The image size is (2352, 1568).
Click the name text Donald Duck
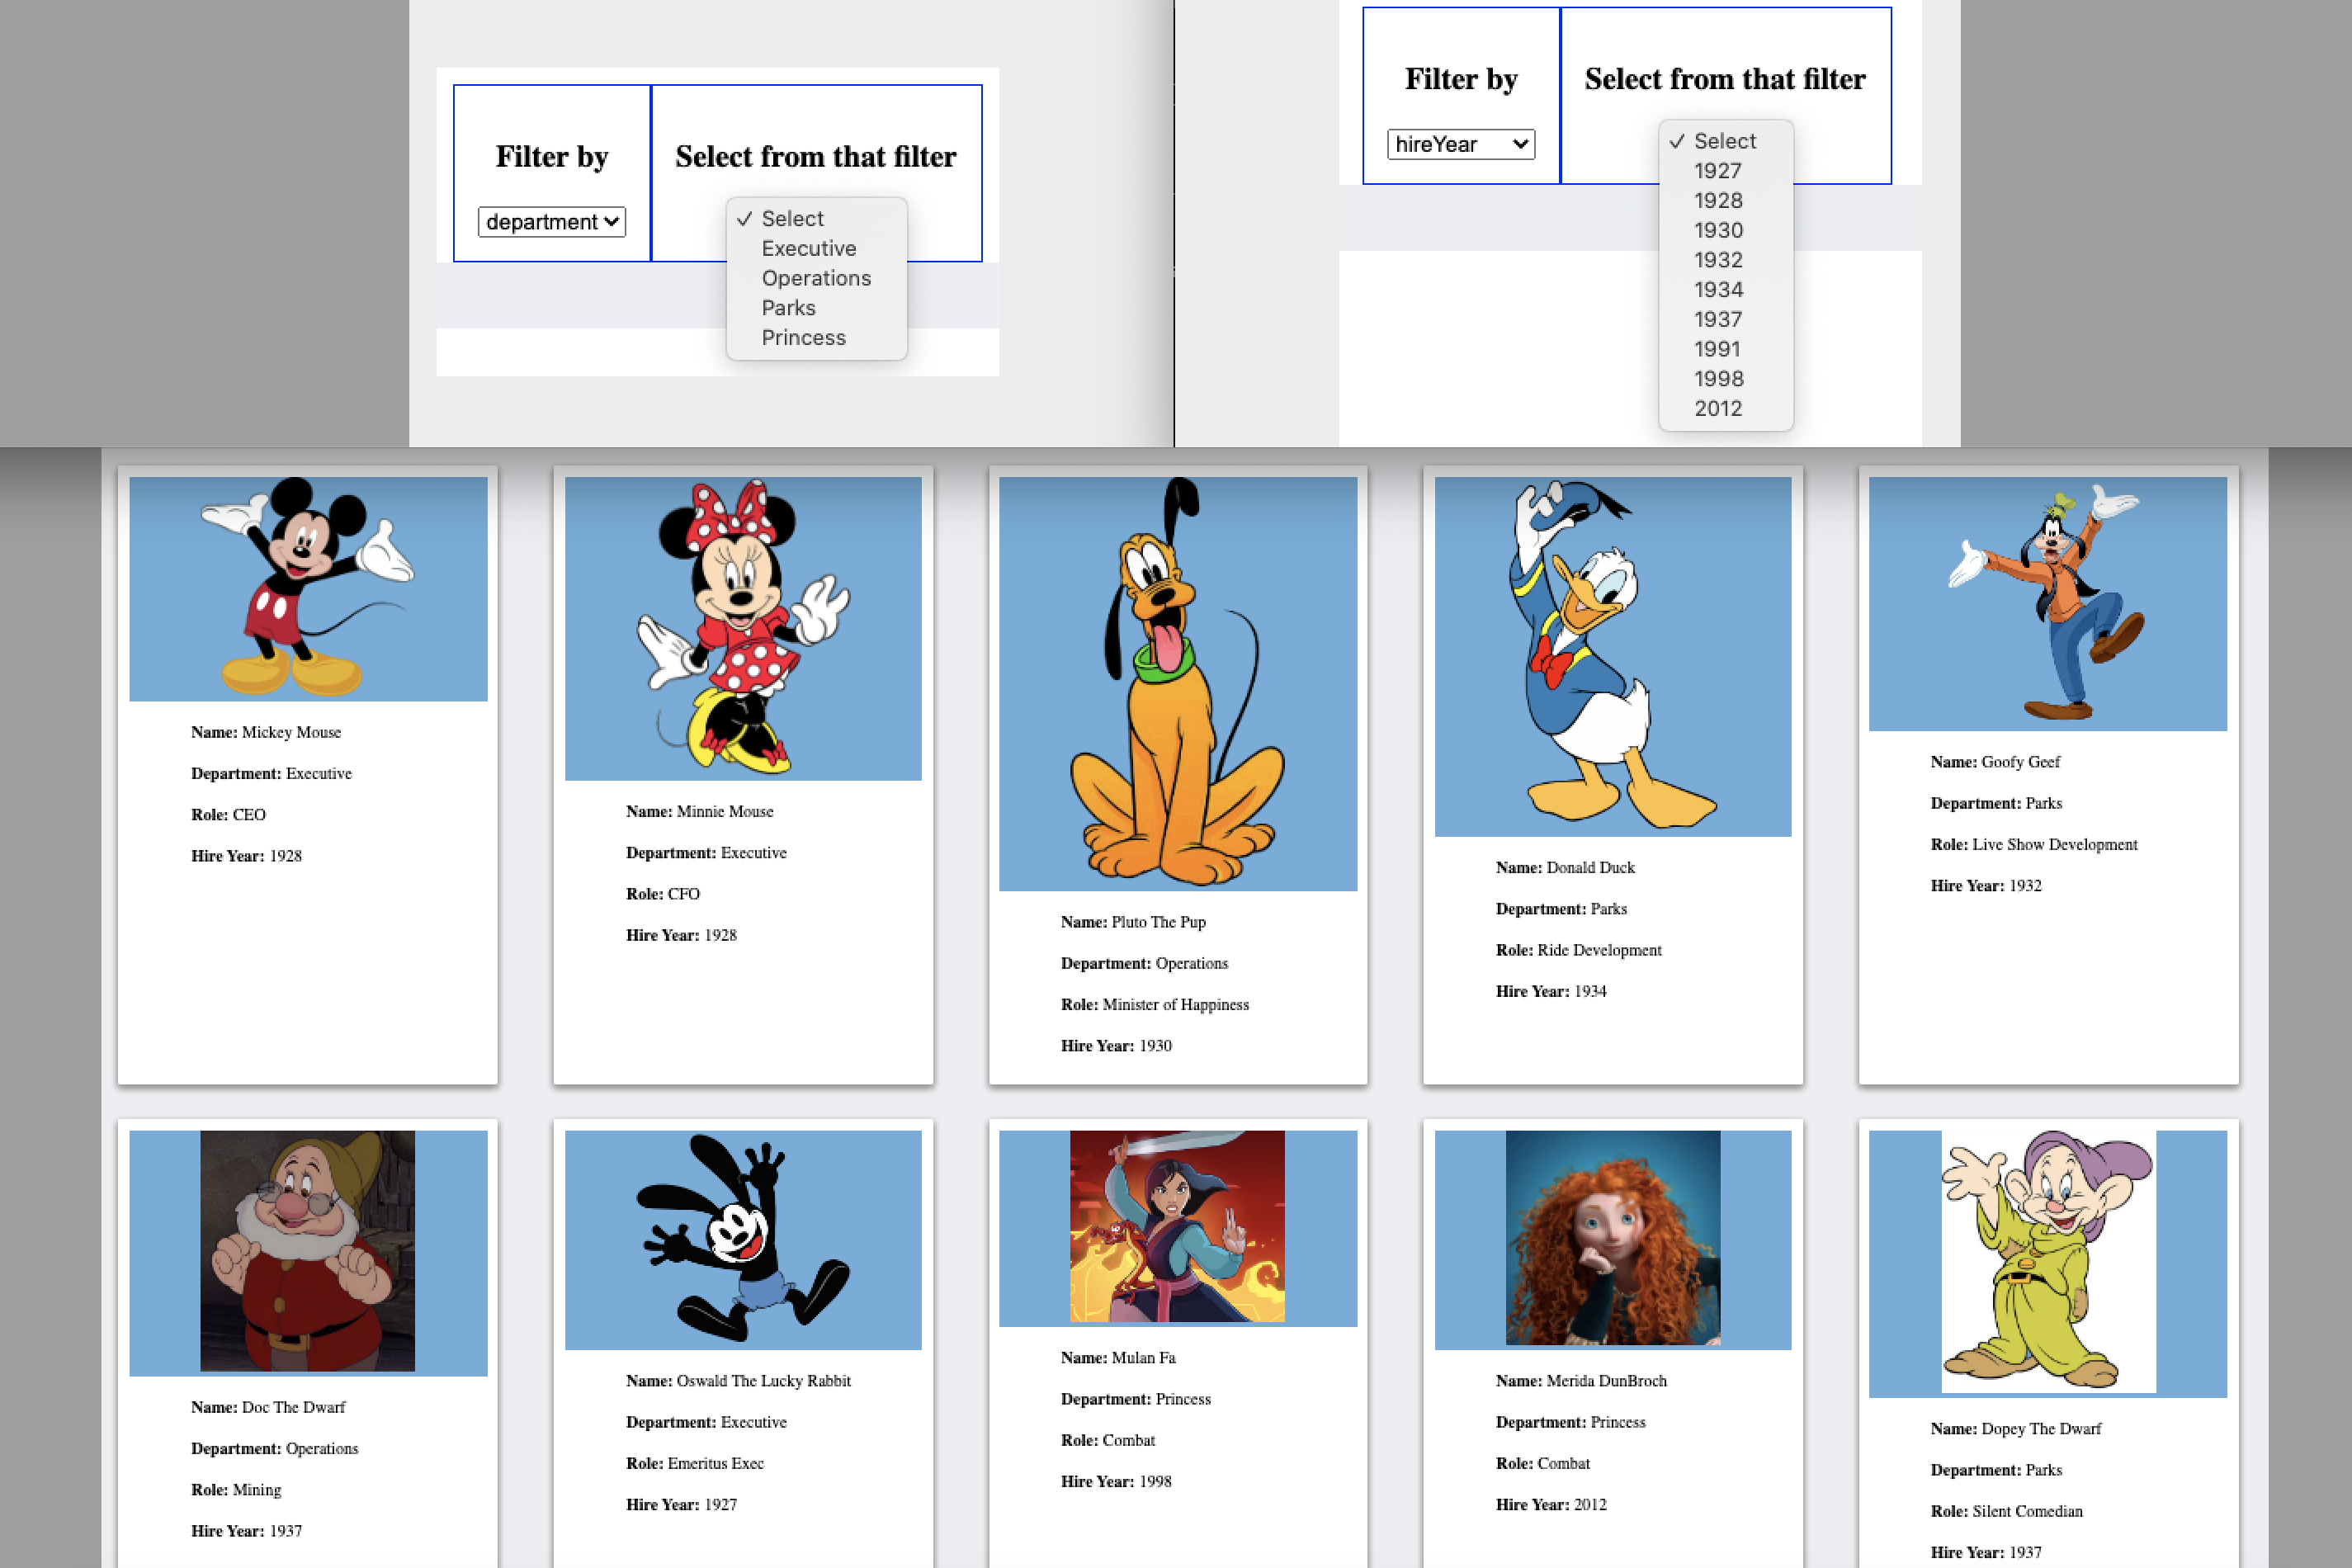pyautogui.click(x=1591, y=868)
